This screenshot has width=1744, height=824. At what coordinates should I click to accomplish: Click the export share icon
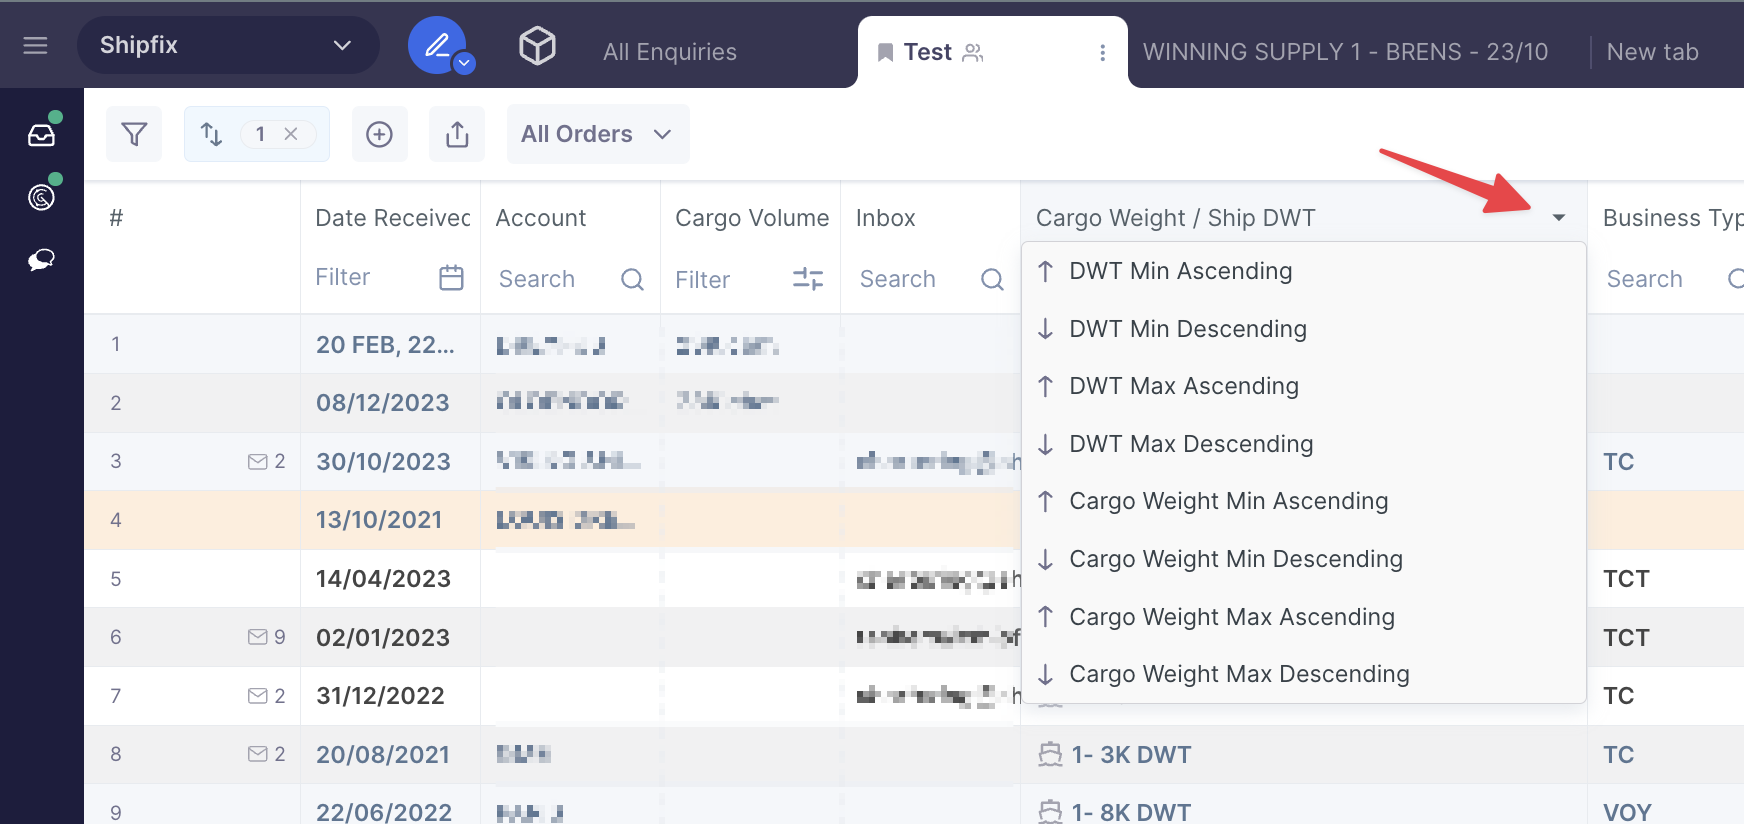pos(457,134)
